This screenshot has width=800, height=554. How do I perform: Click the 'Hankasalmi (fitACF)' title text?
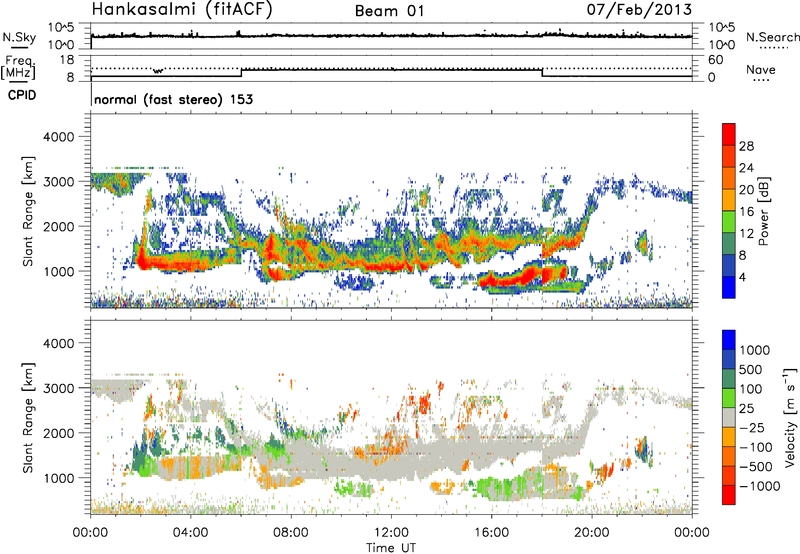pos(182,9)
